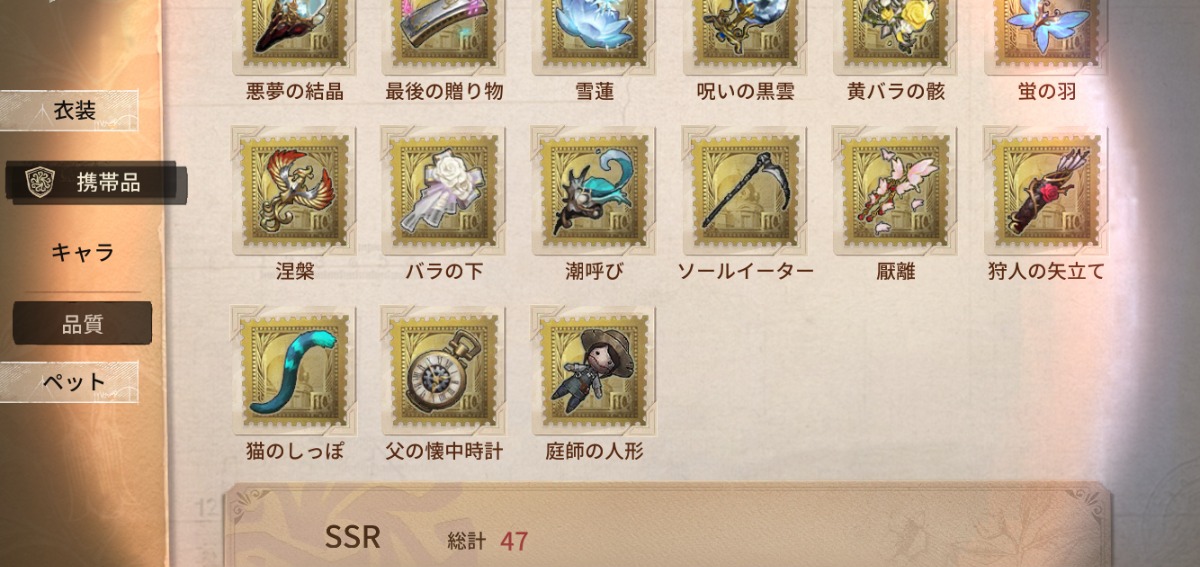Screen dimensions: 1200x567
Task: Select the 猫のしっぽ cat tail accessory
Action: coord(295,370)
